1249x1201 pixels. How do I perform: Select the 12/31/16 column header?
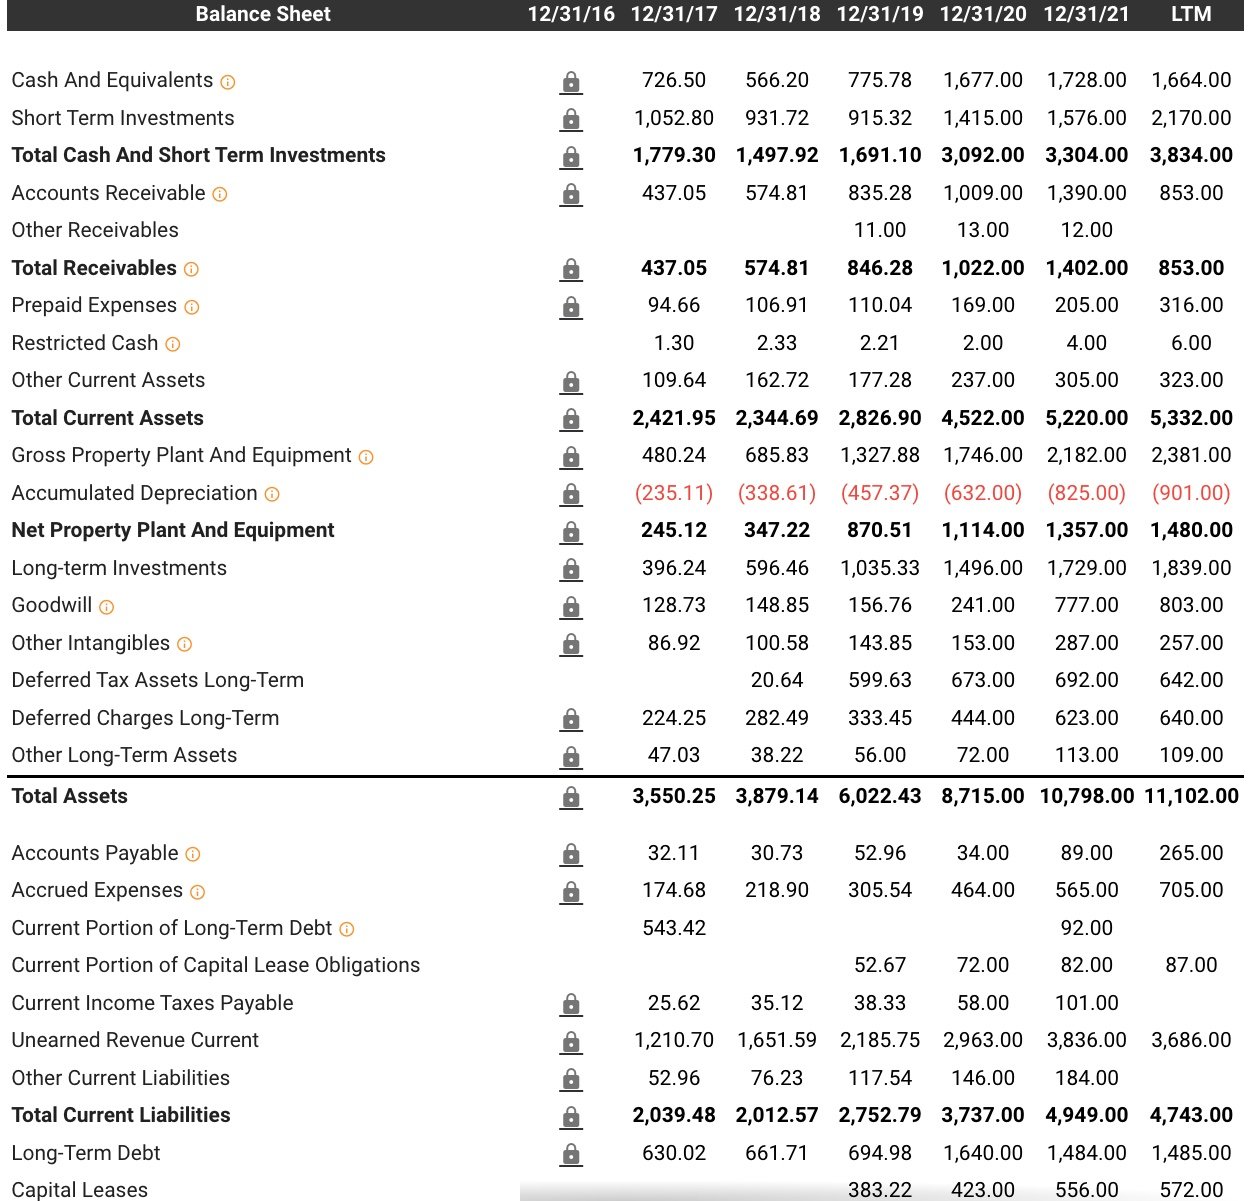(x=571, y=14)
